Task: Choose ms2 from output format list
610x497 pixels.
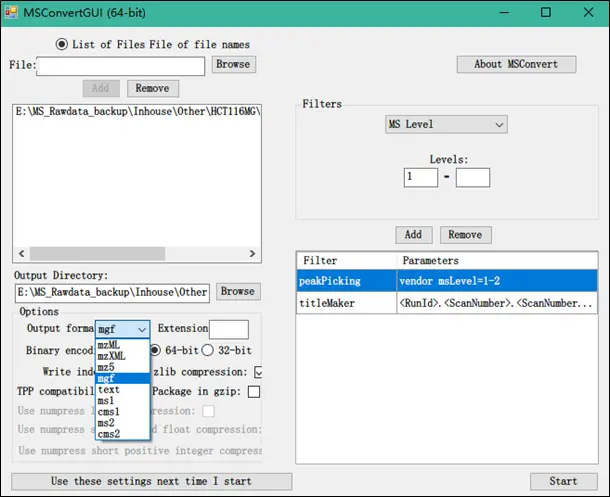Action: coord(123,423)
